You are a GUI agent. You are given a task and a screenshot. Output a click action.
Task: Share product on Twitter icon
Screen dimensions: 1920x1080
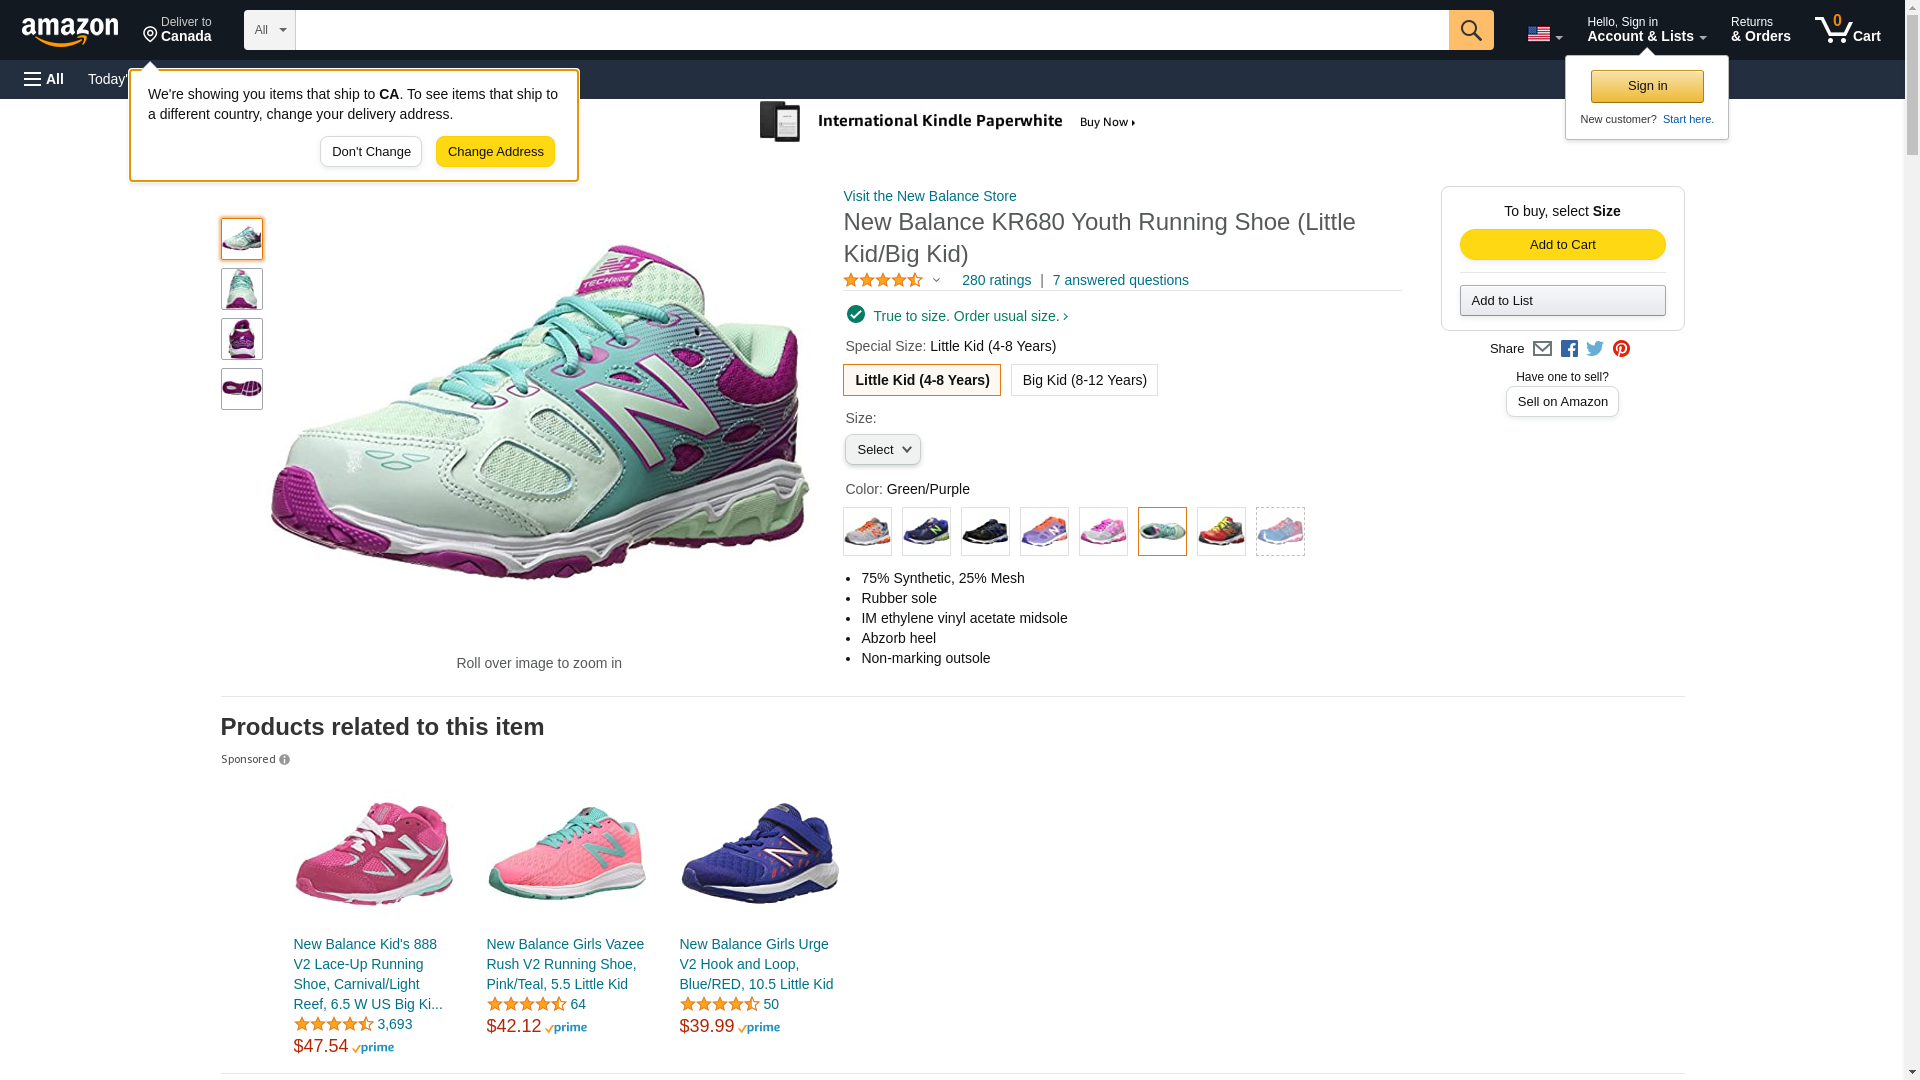(x=1595, y=349)
